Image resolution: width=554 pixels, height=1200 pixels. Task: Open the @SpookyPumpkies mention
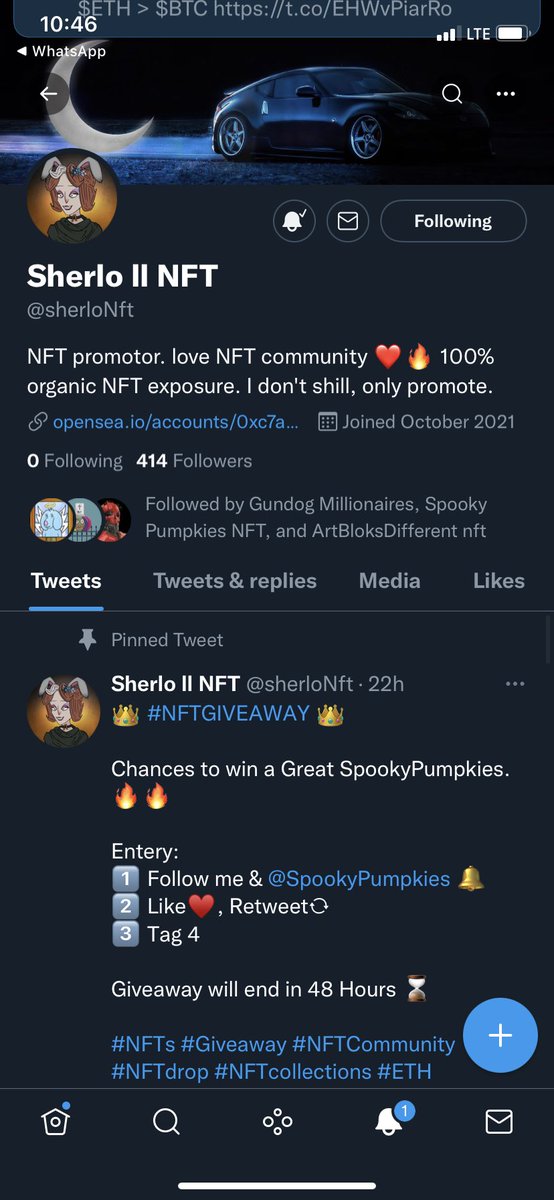[359, 879]
